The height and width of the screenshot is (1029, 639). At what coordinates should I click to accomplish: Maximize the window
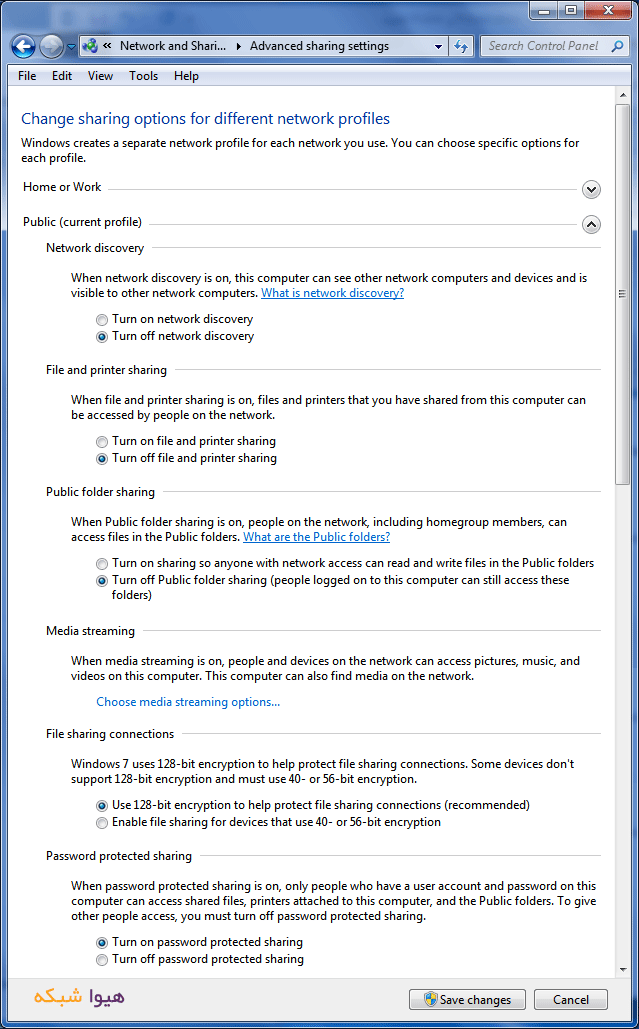[x=571, y=10]
